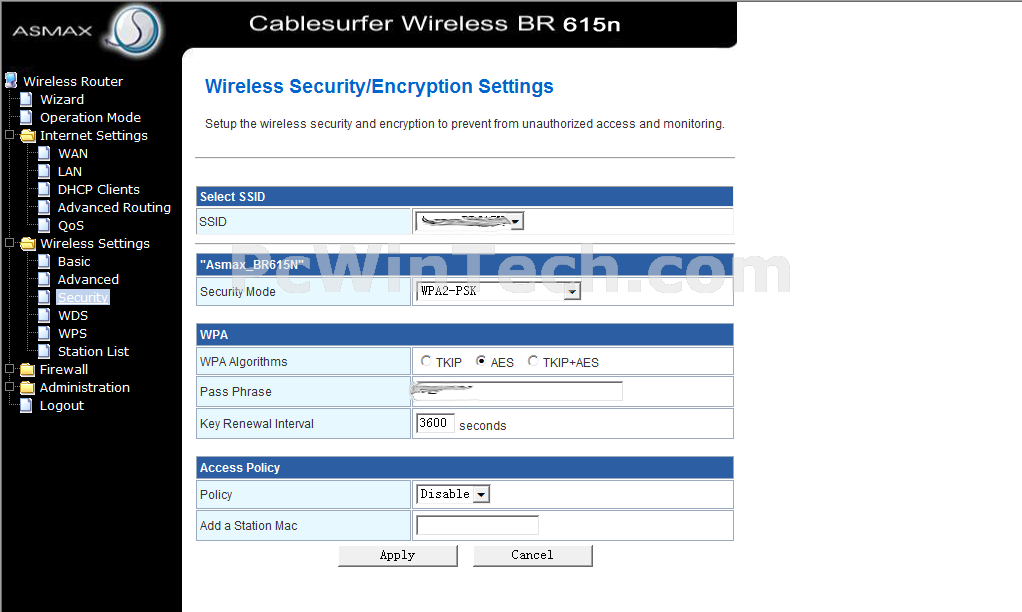Select the TKIP+AES radio button
The width and height of the screenshot is (1022, 612).
[533, 360]
